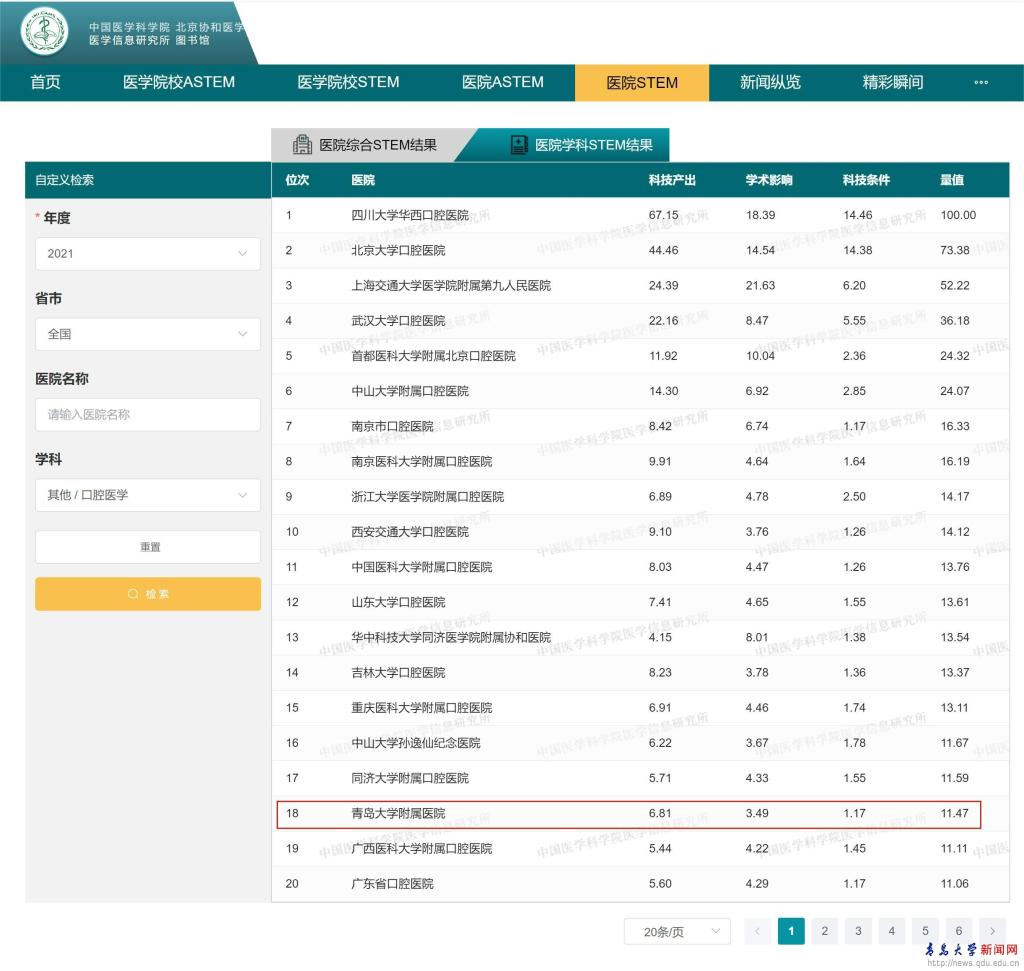Open 医学院校ASTEM navigation item
The height and width of the screenshot is (971, 1024).
tap(179, 83)
